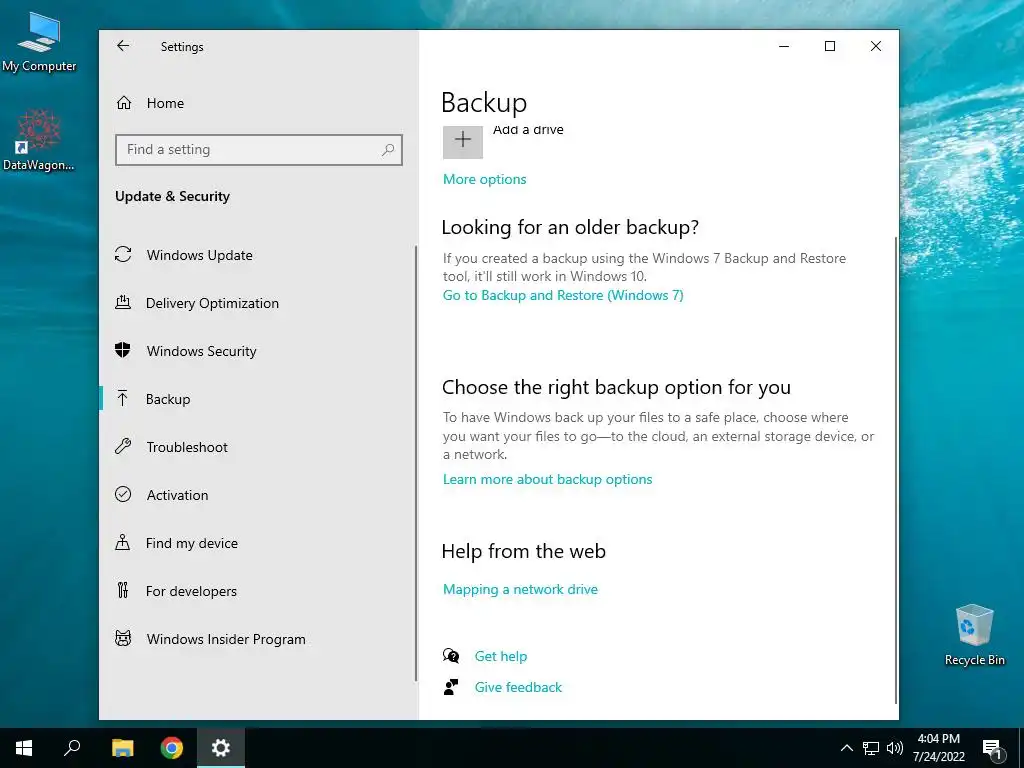This screenshot has height=768, width=1024.
Task: Click the Backup label in sidebar
Action: 168,399
